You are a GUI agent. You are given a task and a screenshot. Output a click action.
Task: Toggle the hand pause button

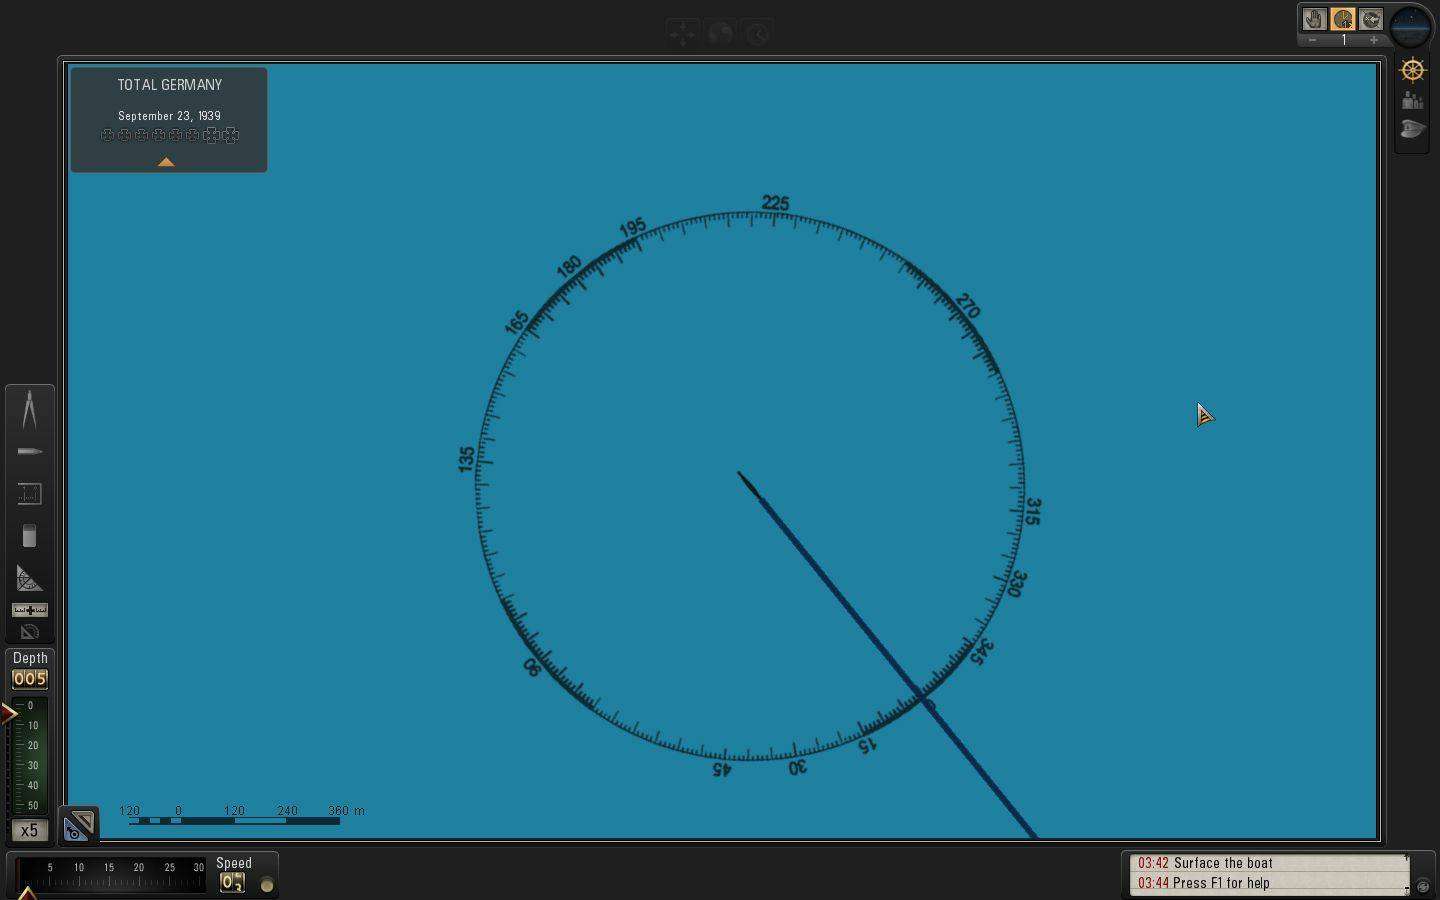click(x=1314, y=19)
